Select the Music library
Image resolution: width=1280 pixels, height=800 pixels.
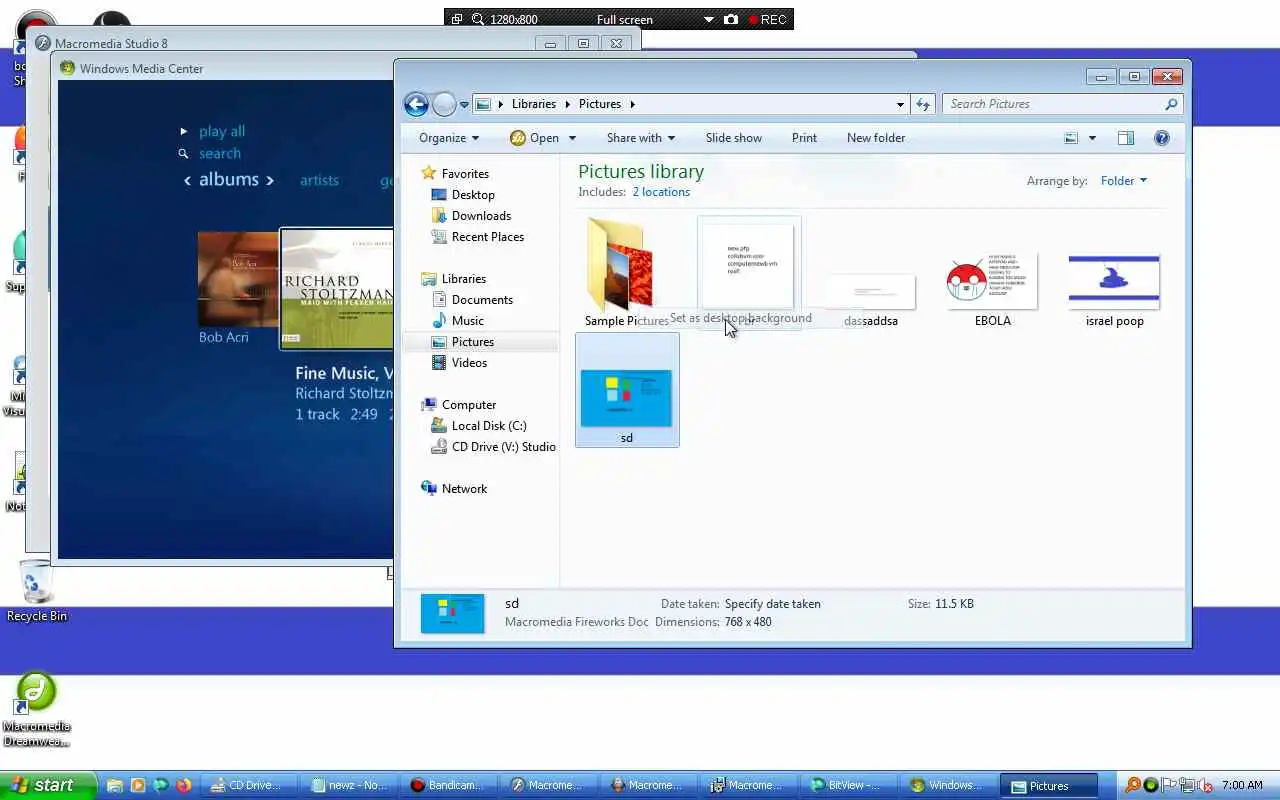click(x=467, y=320)
